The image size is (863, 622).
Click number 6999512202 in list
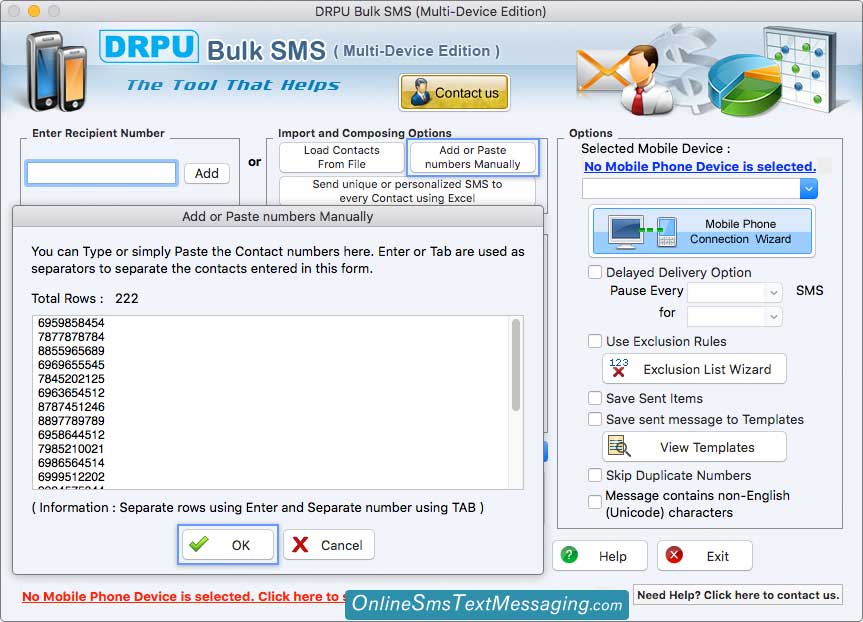(71, 477)
